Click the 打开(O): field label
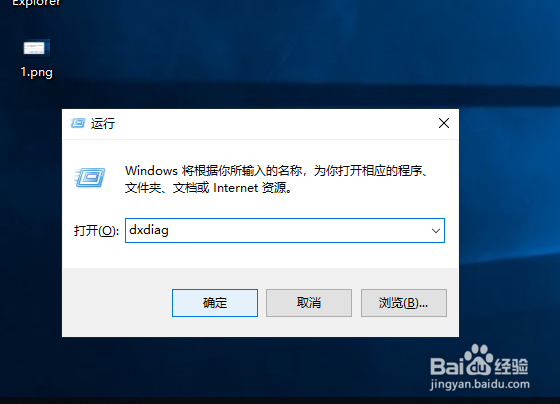 pos(96,231)
